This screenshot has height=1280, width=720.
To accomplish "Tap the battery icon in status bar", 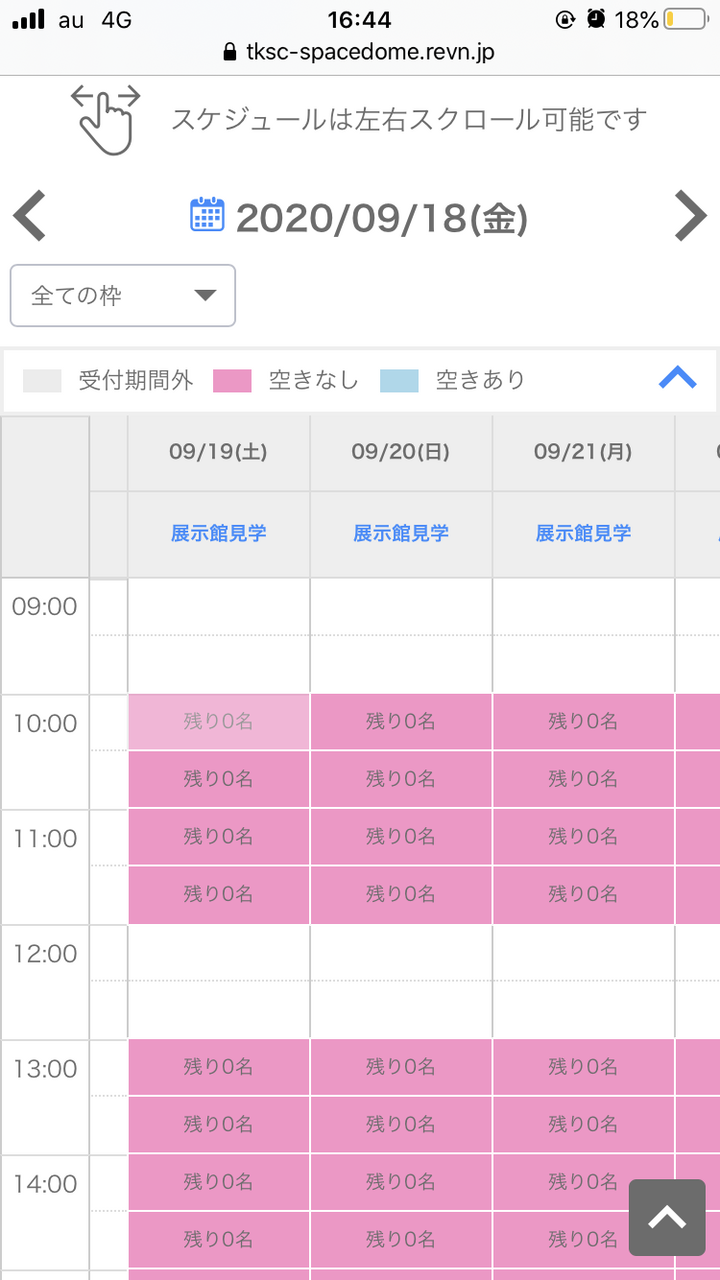I will 685,20.
